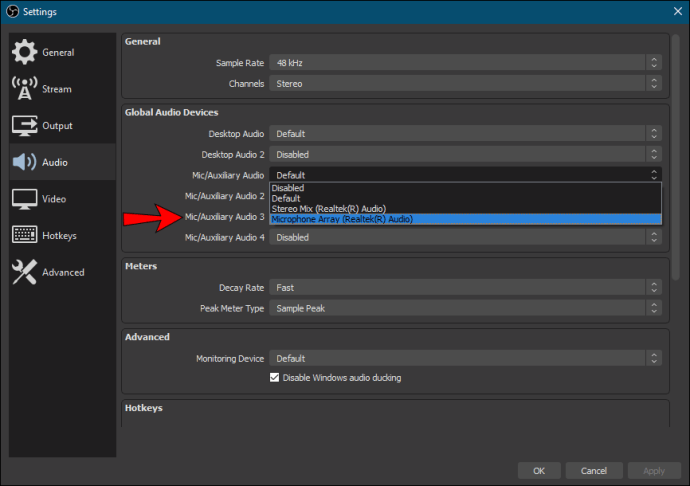Open the Sample Rate dropdown

[x=465, y=63]
